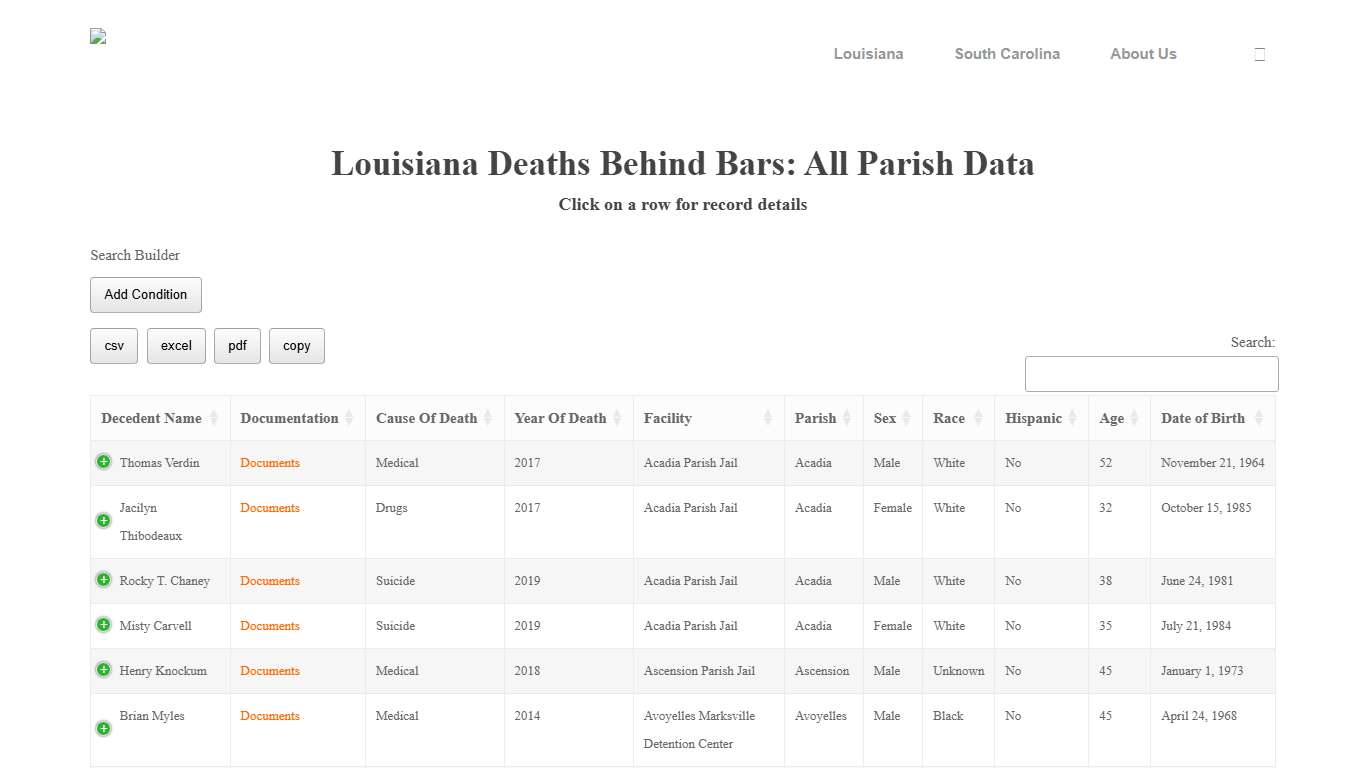Image resolution: width=1366 pixels, height=768 pixels.
Task: Toggle ascending sort on the Age column
Action: coord(1135,418)
